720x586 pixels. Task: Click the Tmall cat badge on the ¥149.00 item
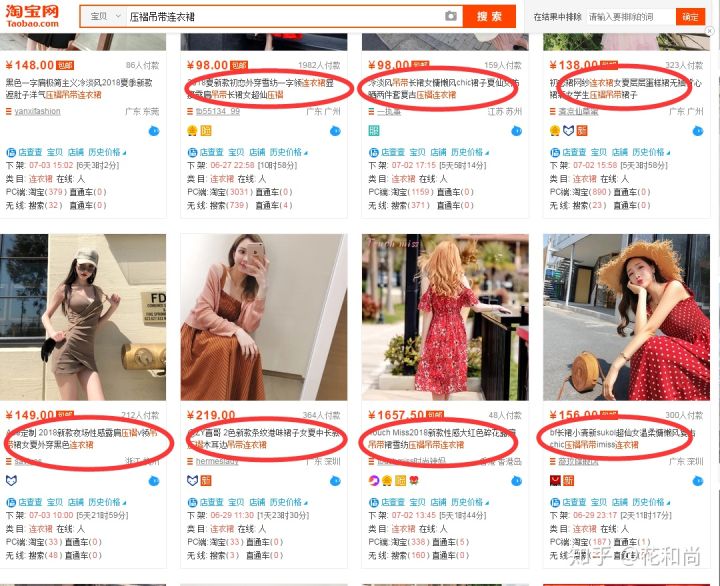tap(11, 481)
